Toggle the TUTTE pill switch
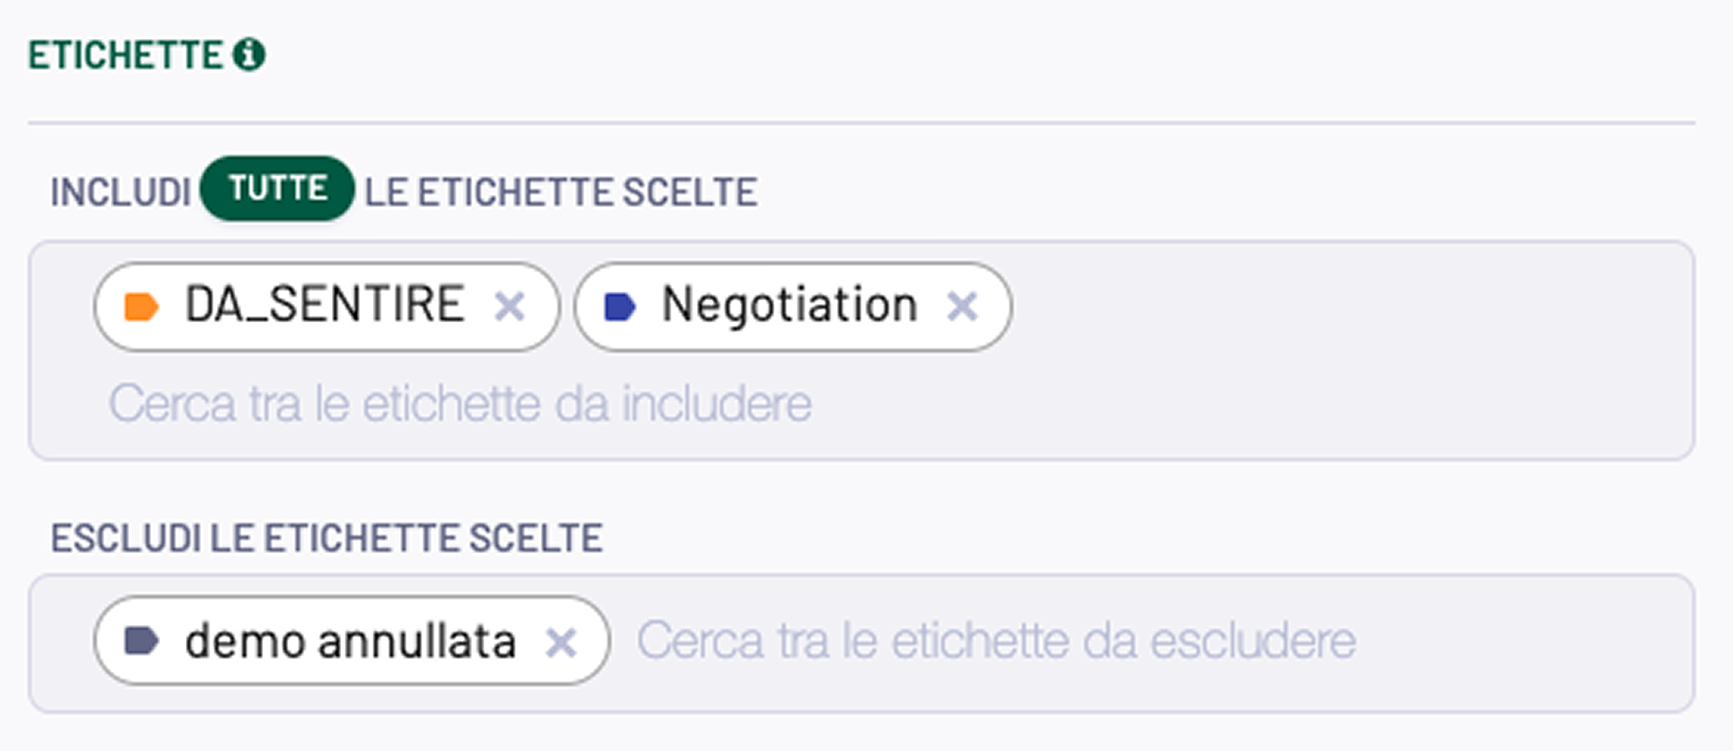 click(x=277, y=188)
